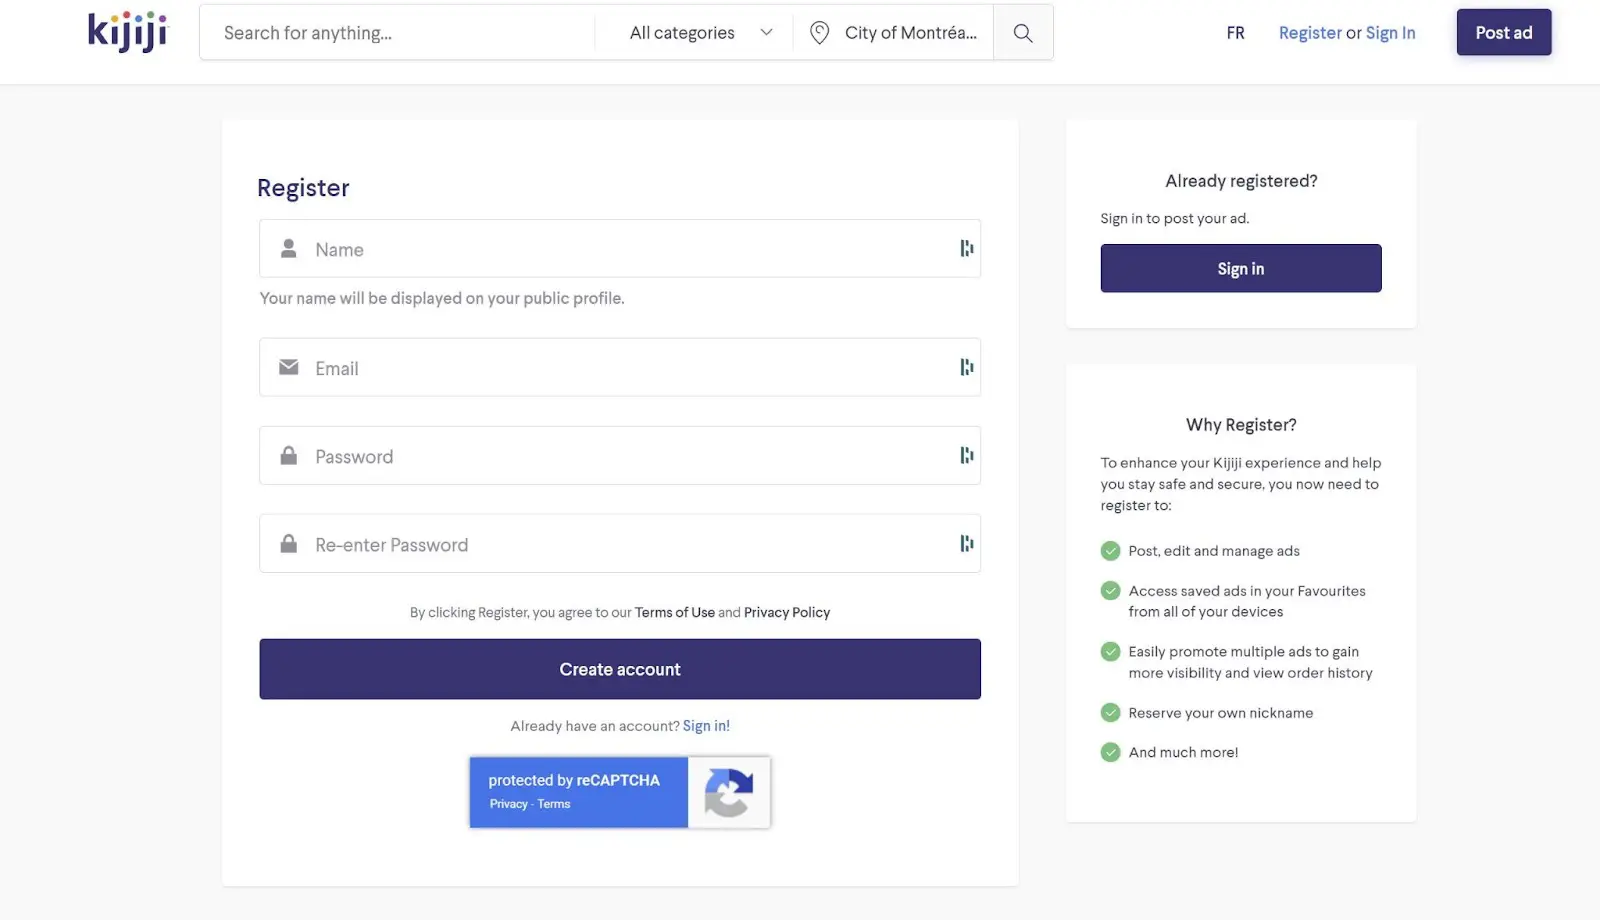1600x920 pixels.
Task: Click the location pin icon
Action: 819,33
